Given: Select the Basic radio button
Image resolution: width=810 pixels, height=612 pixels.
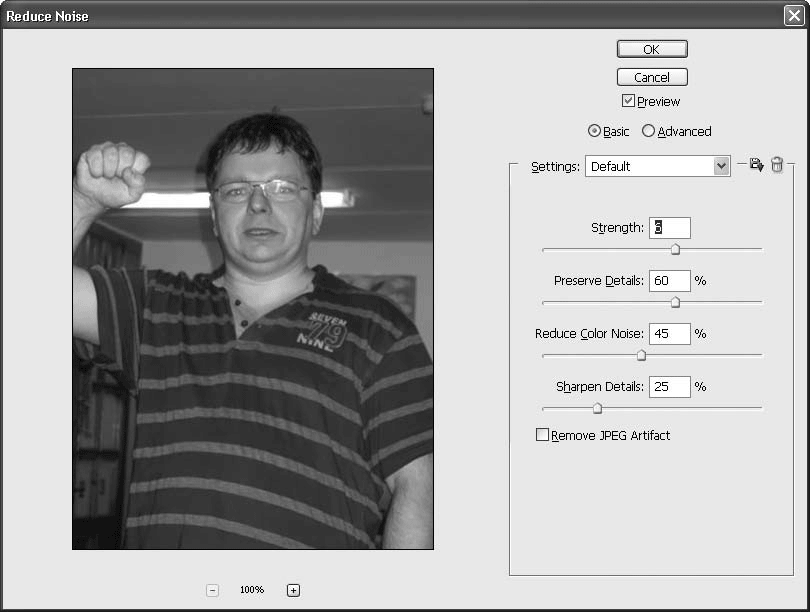Looking at the screenshot, I should coord(594,131).
